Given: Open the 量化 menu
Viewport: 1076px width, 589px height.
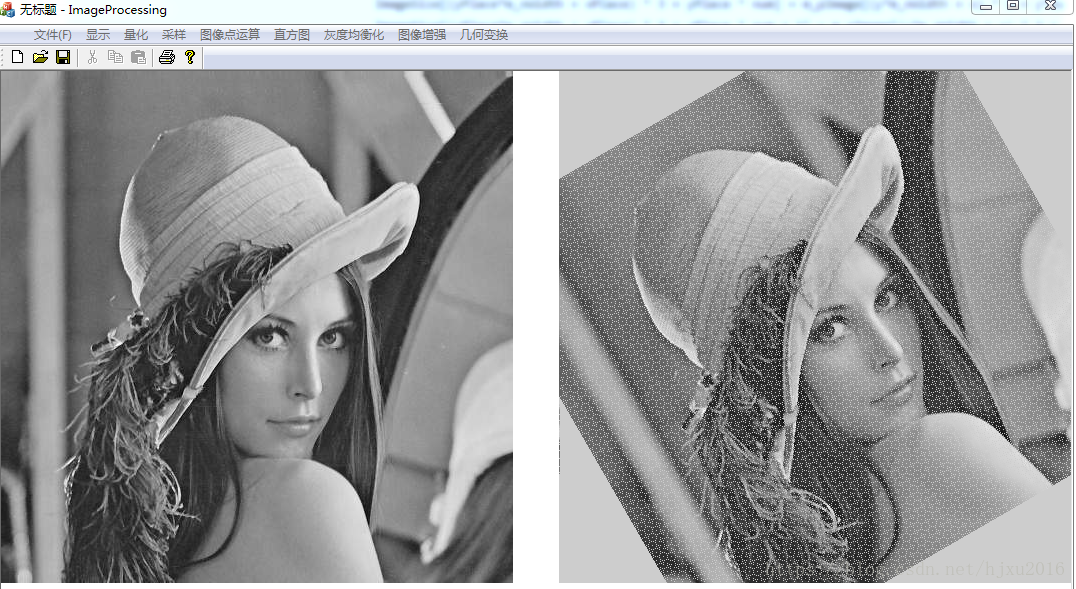Looking at the screenshot, I should 136,34.
